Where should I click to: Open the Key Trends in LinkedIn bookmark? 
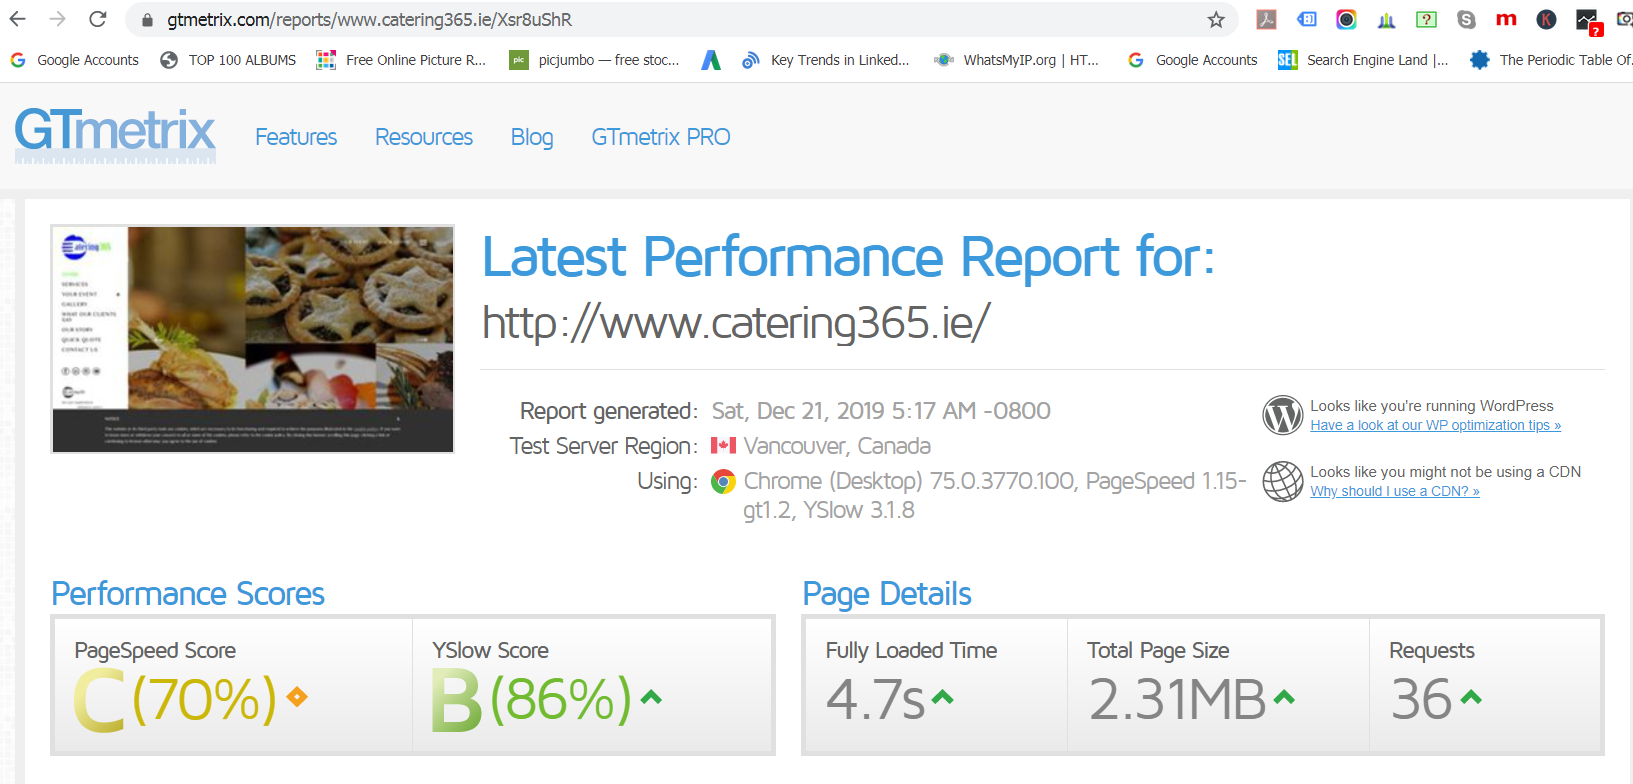826,60
